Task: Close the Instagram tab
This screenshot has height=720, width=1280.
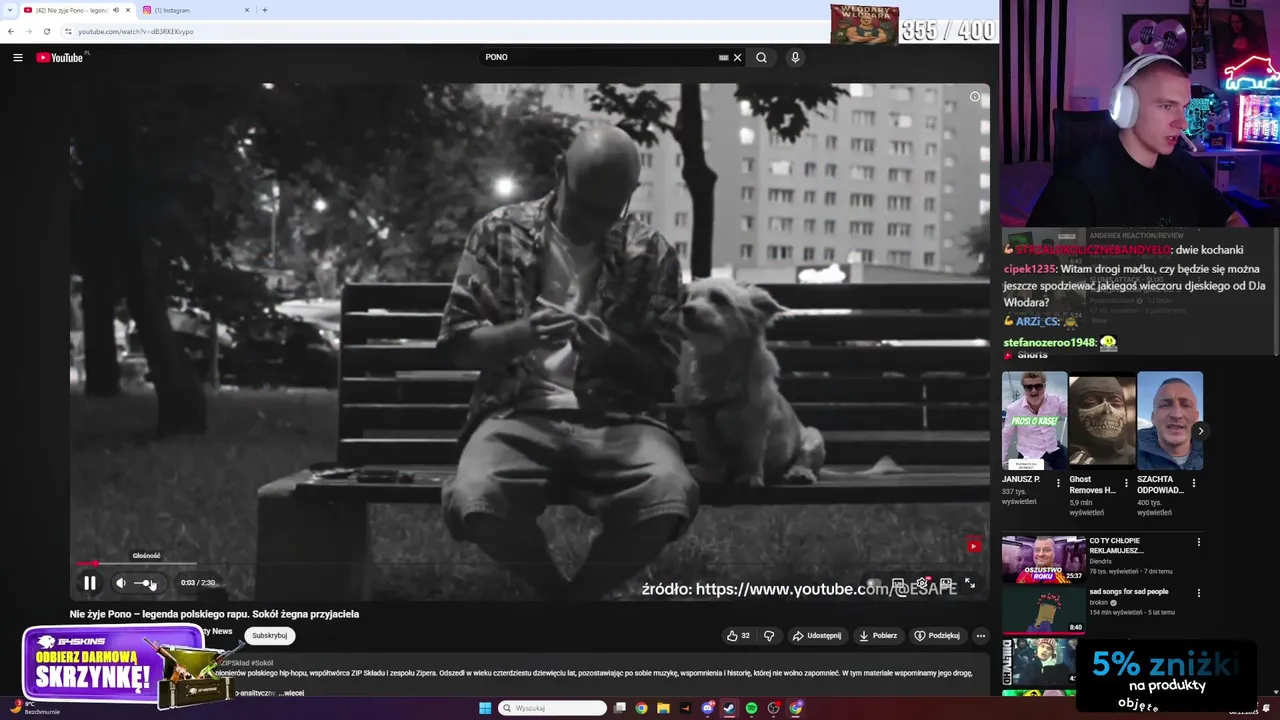Action: 247,10
